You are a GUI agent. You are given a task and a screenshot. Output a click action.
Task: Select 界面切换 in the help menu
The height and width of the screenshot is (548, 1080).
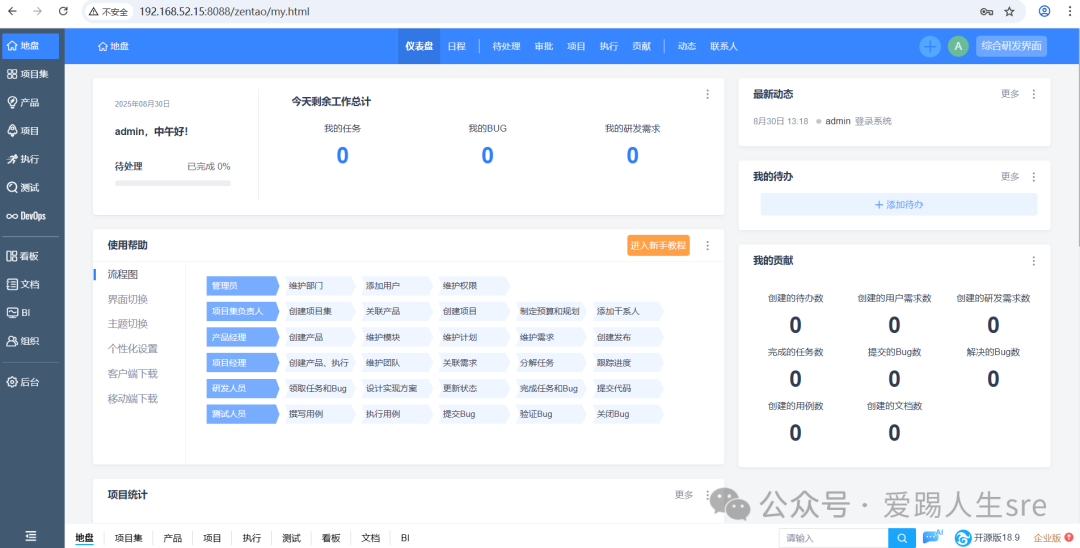(x=127, y=299)
